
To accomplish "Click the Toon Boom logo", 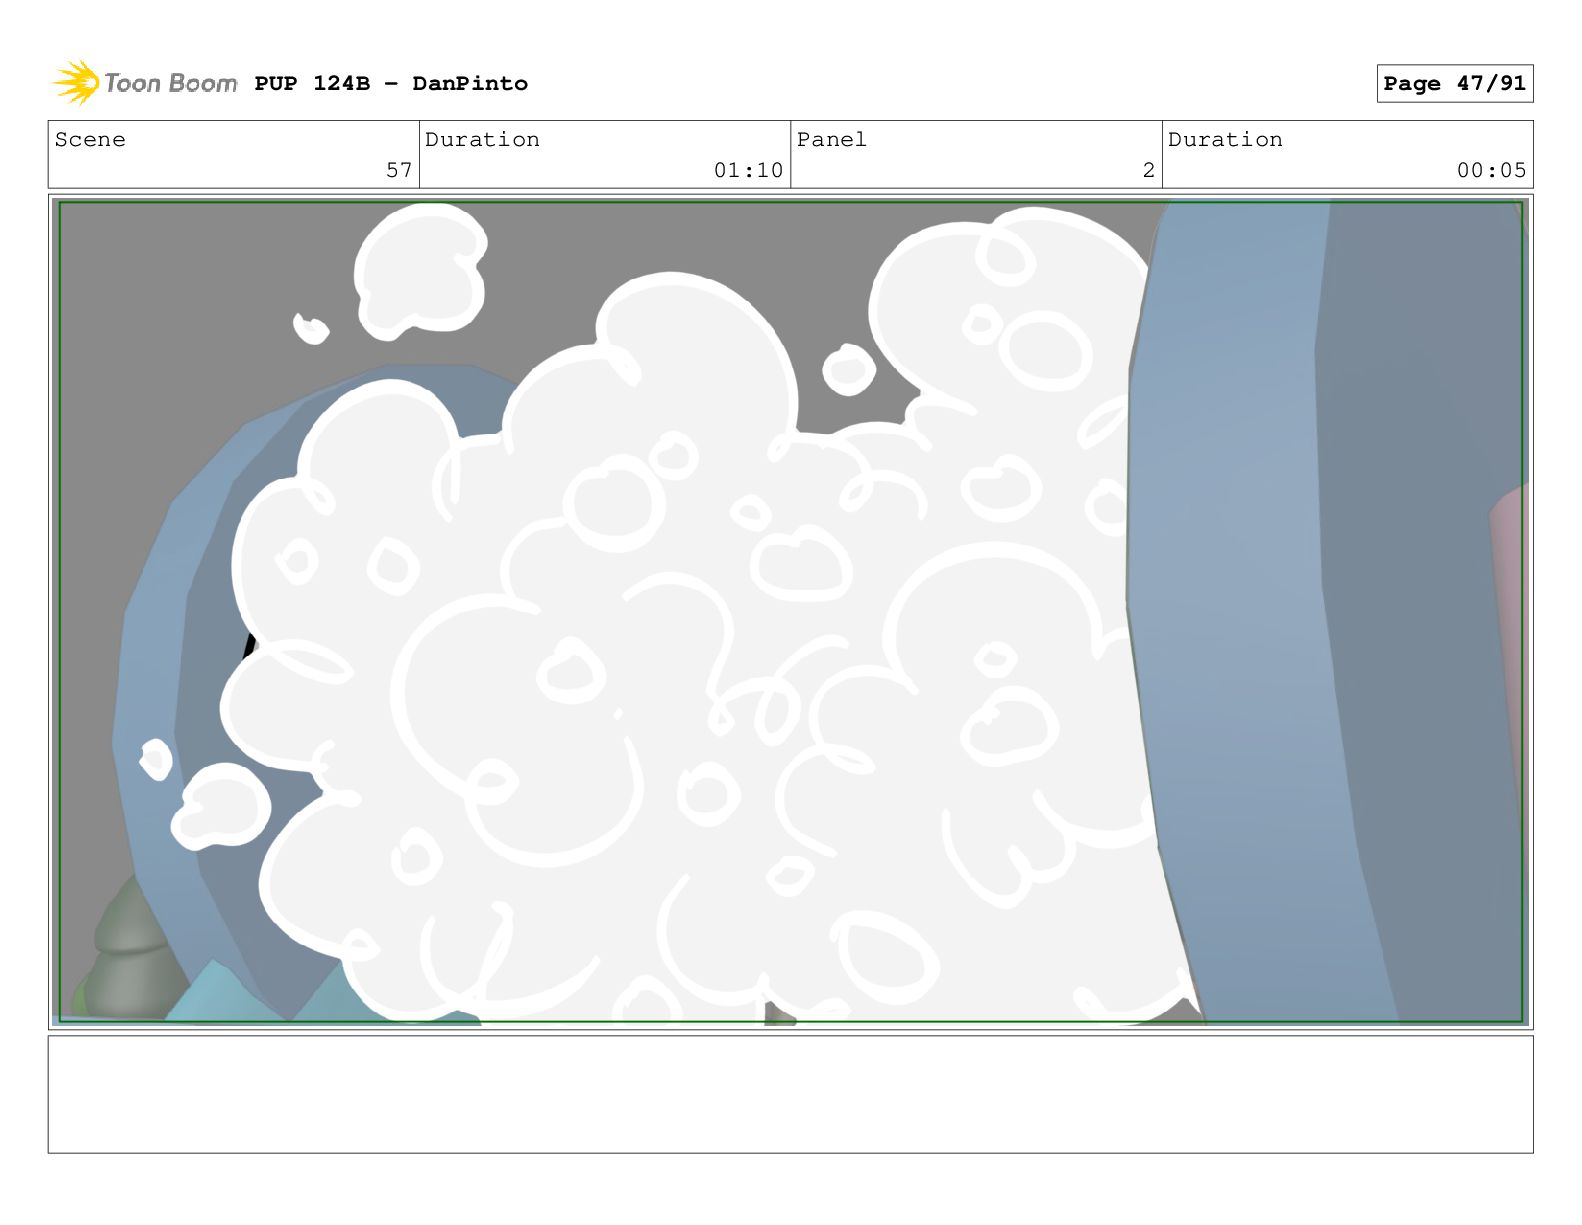I will click(144, 83).
